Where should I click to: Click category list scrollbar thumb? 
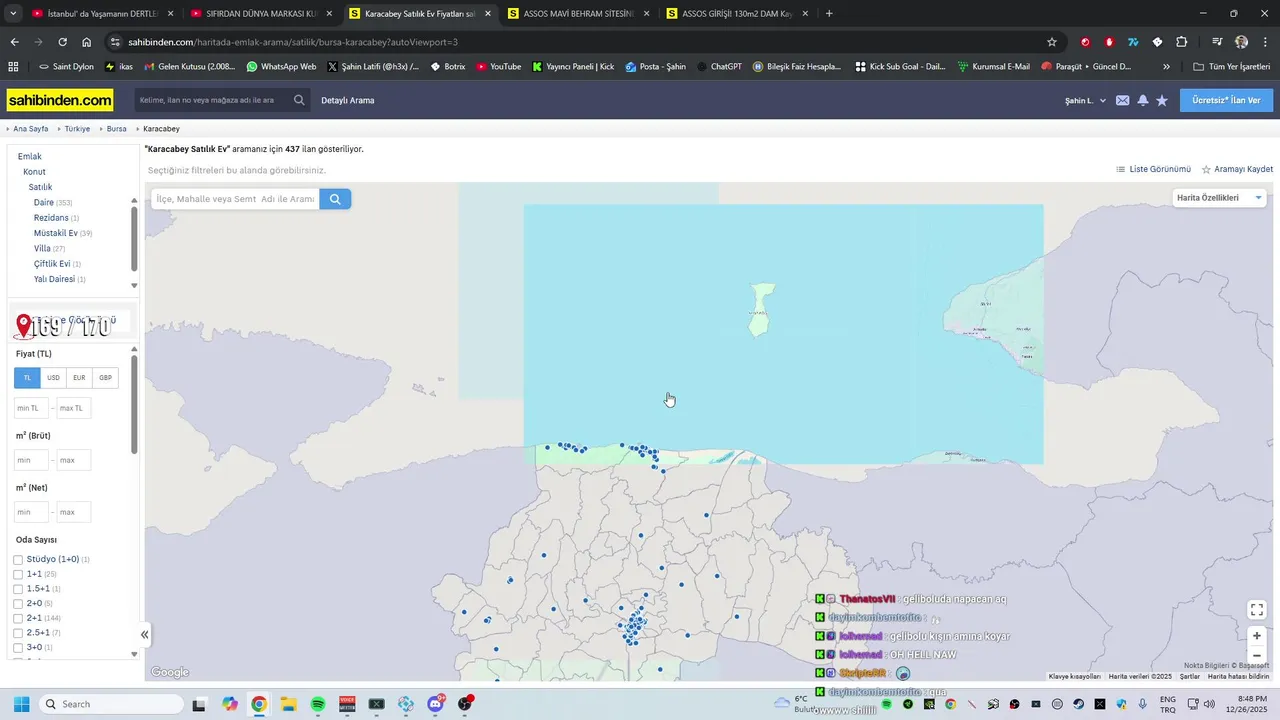[x=134, y=240]
